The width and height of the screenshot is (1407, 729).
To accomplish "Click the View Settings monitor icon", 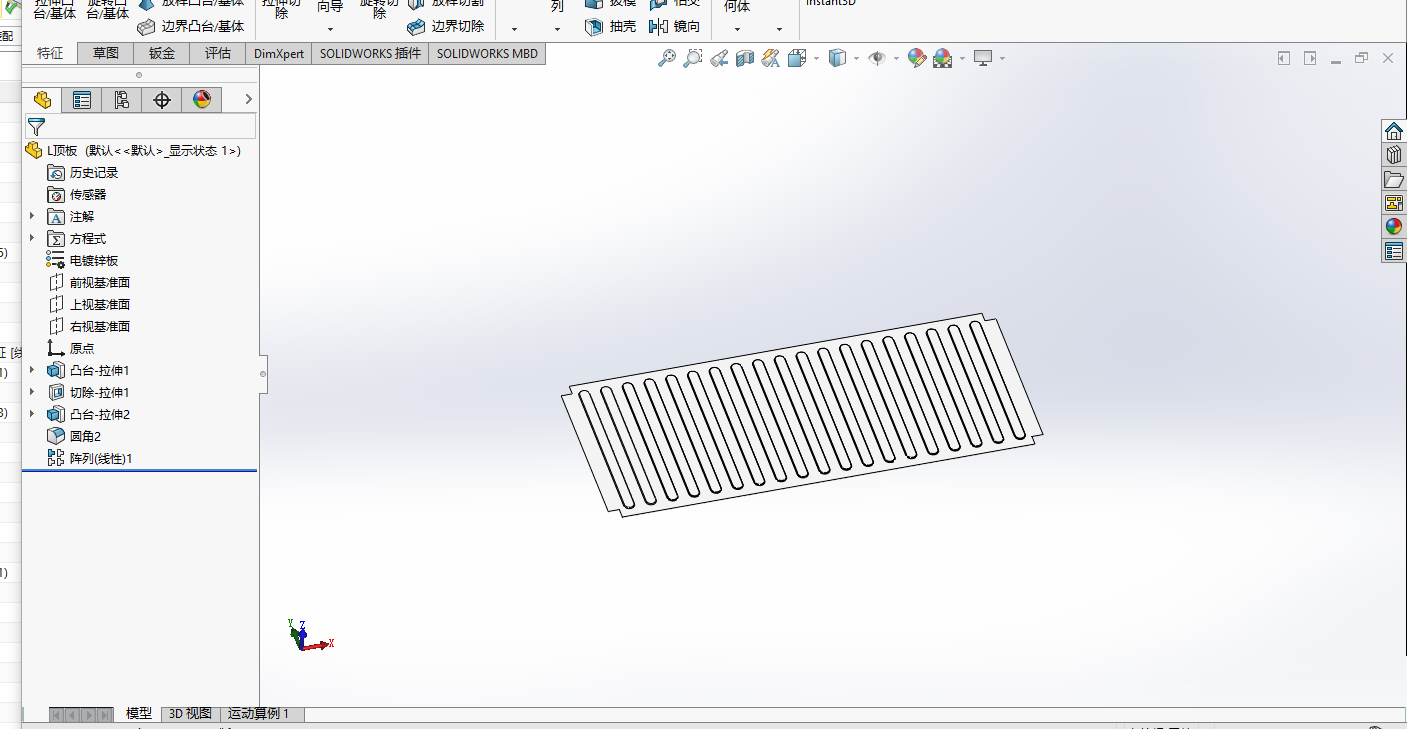I will pos(983,59).
